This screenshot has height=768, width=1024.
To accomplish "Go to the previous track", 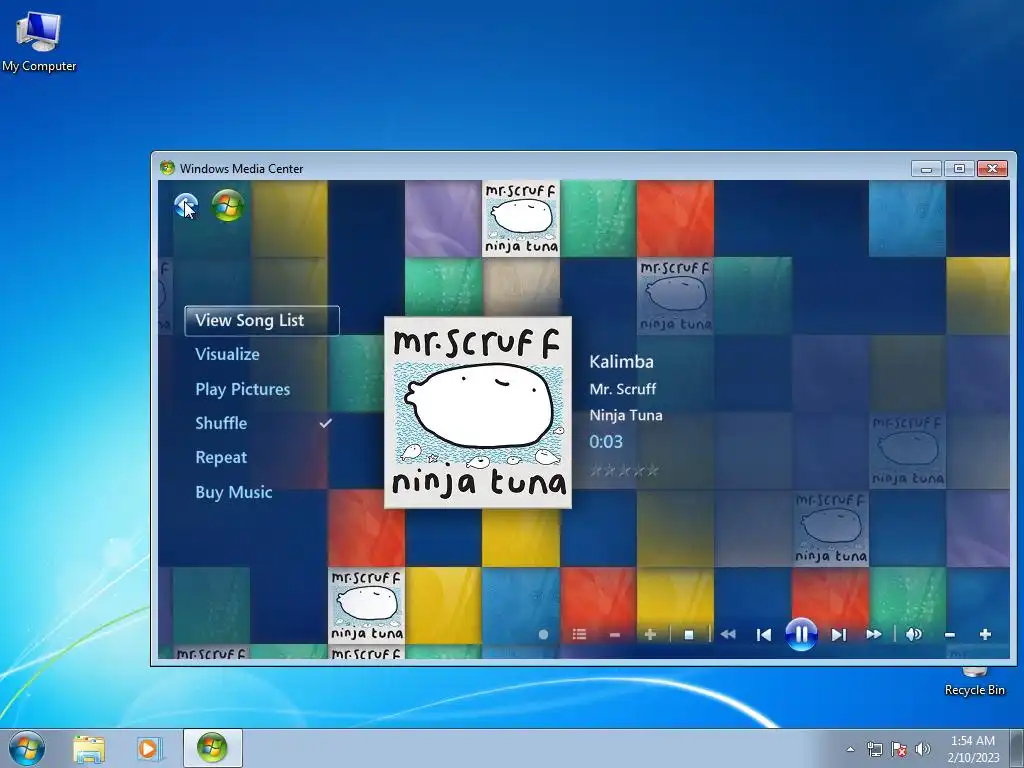I will [763, 635].
